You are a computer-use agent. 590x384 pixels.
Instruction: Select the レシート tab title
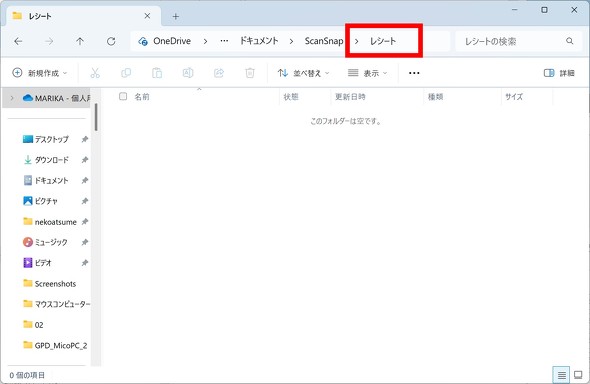coord(40,16)
